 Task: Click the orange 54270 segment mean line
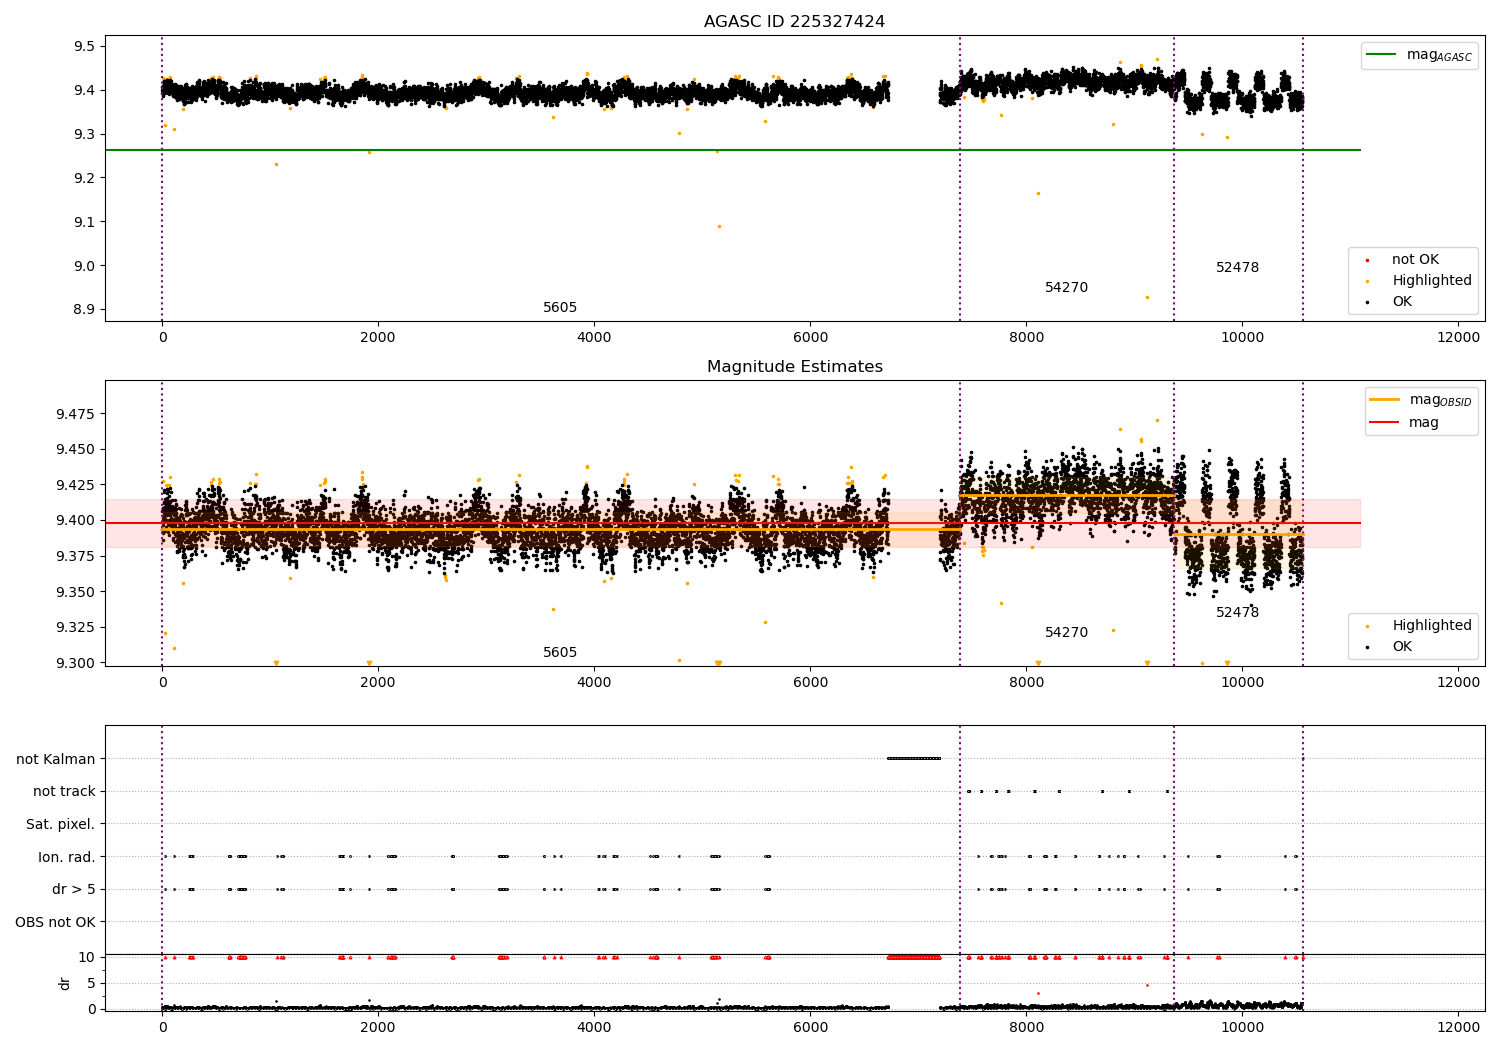click(x=1067, y=495)
